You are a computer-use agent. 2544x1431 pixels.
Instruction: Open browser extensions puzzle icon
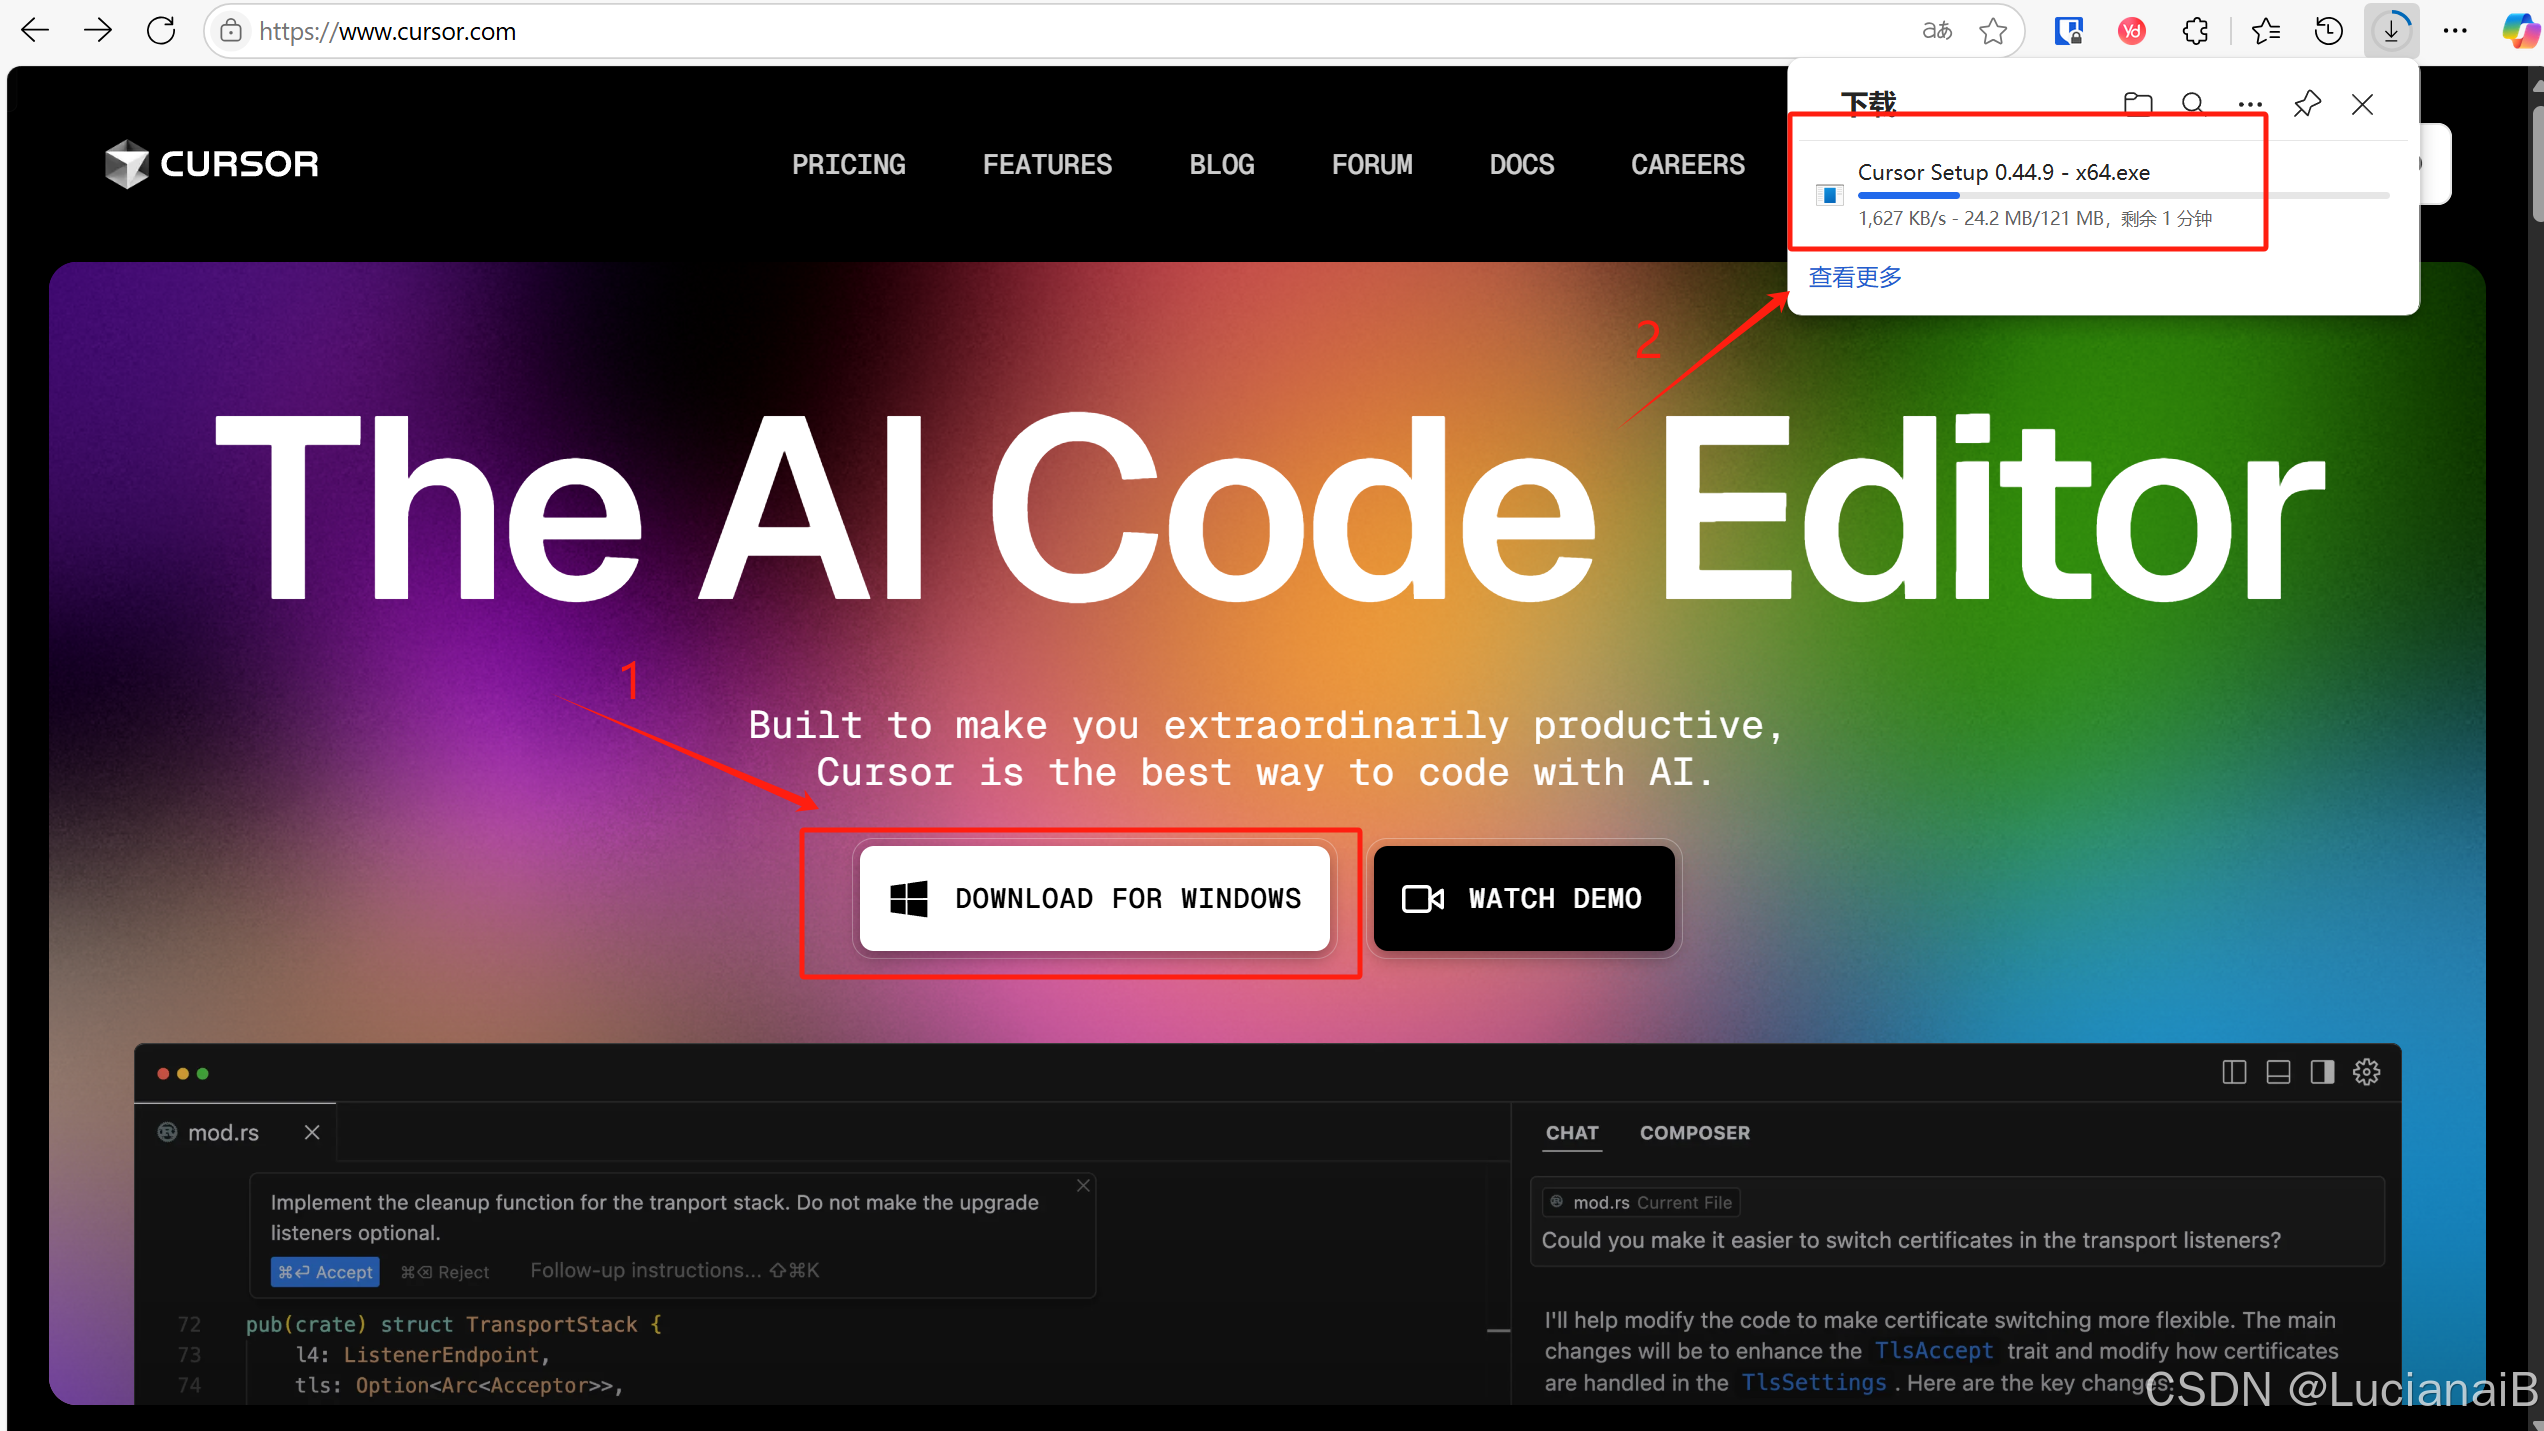[2196, 31]
